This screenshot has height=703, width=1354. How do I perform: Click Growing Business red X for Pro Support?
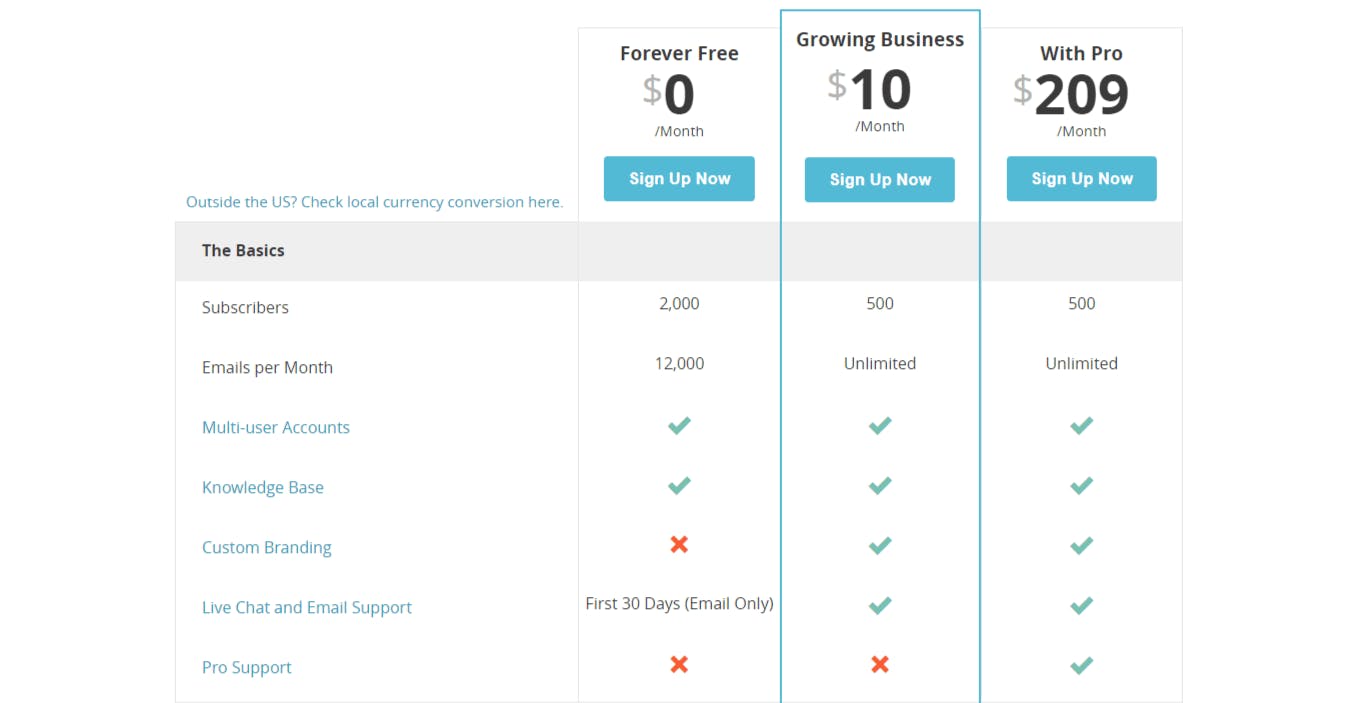click(880, 665)
